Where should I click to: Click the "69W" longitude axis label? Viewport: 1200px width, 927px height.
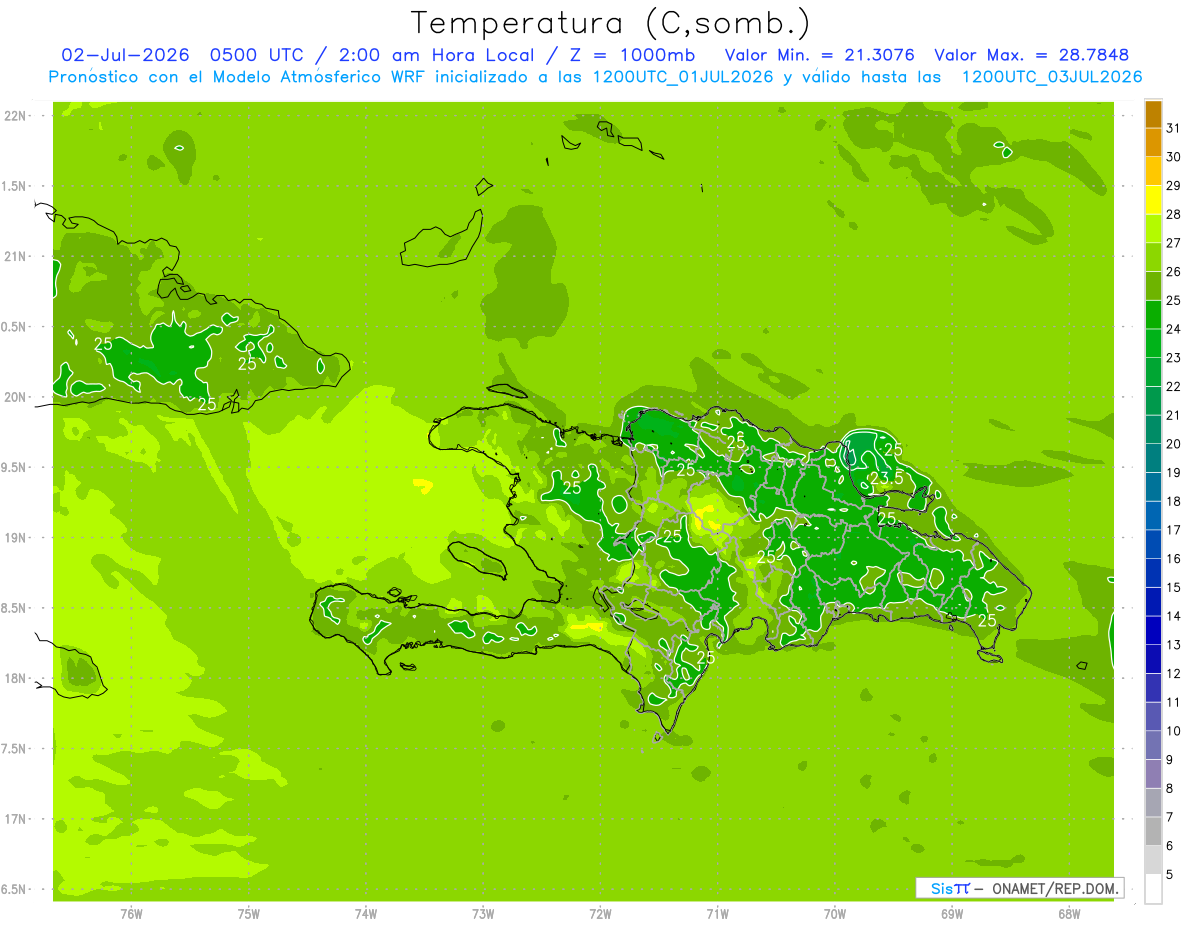point(951,913)
